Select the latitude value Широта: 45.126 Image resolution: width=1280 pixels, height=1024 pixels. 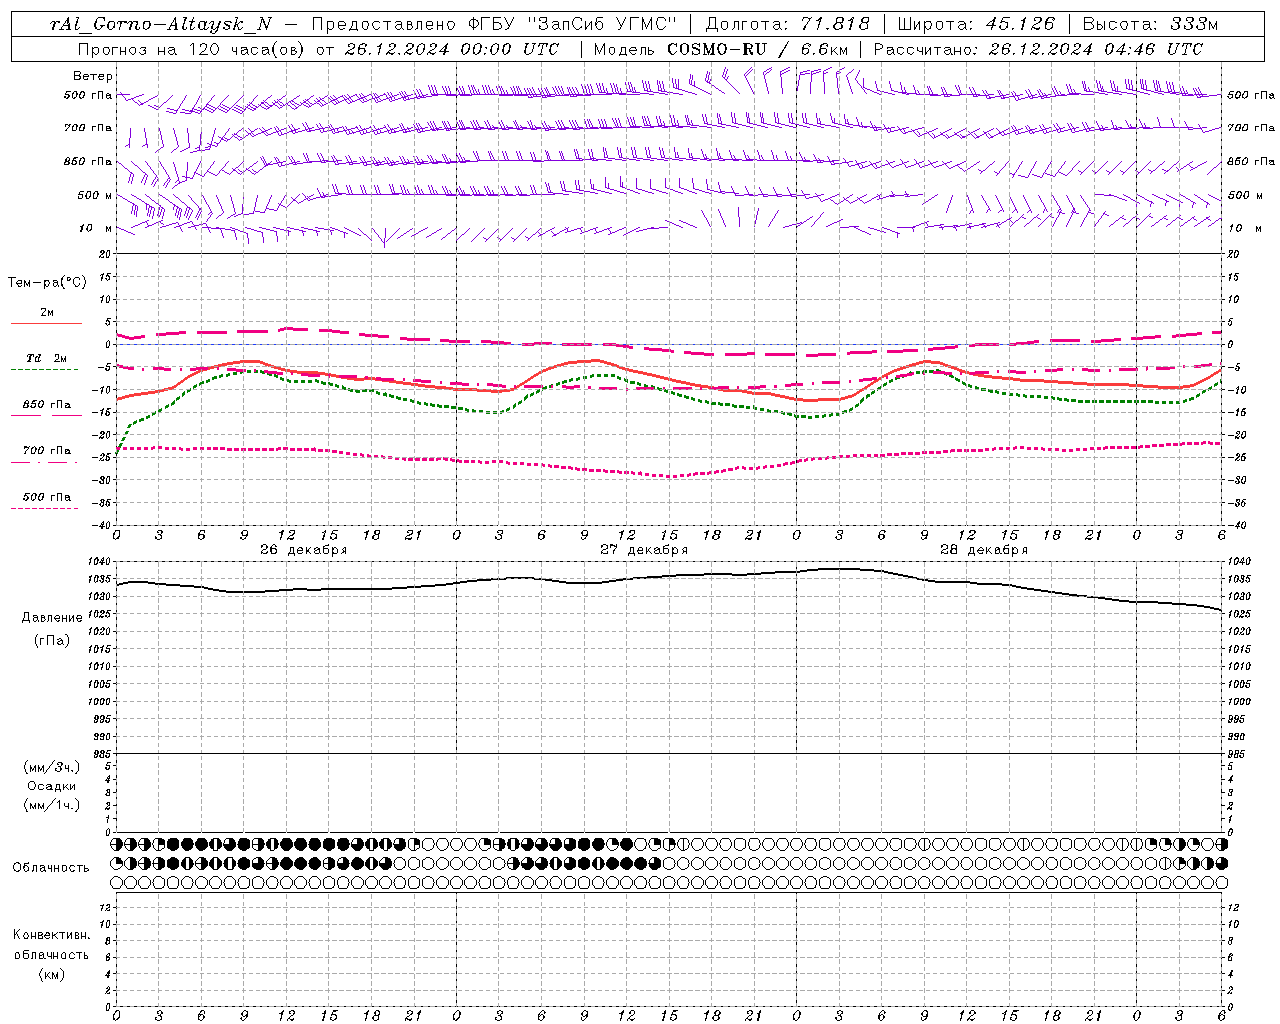pos(976,24)
